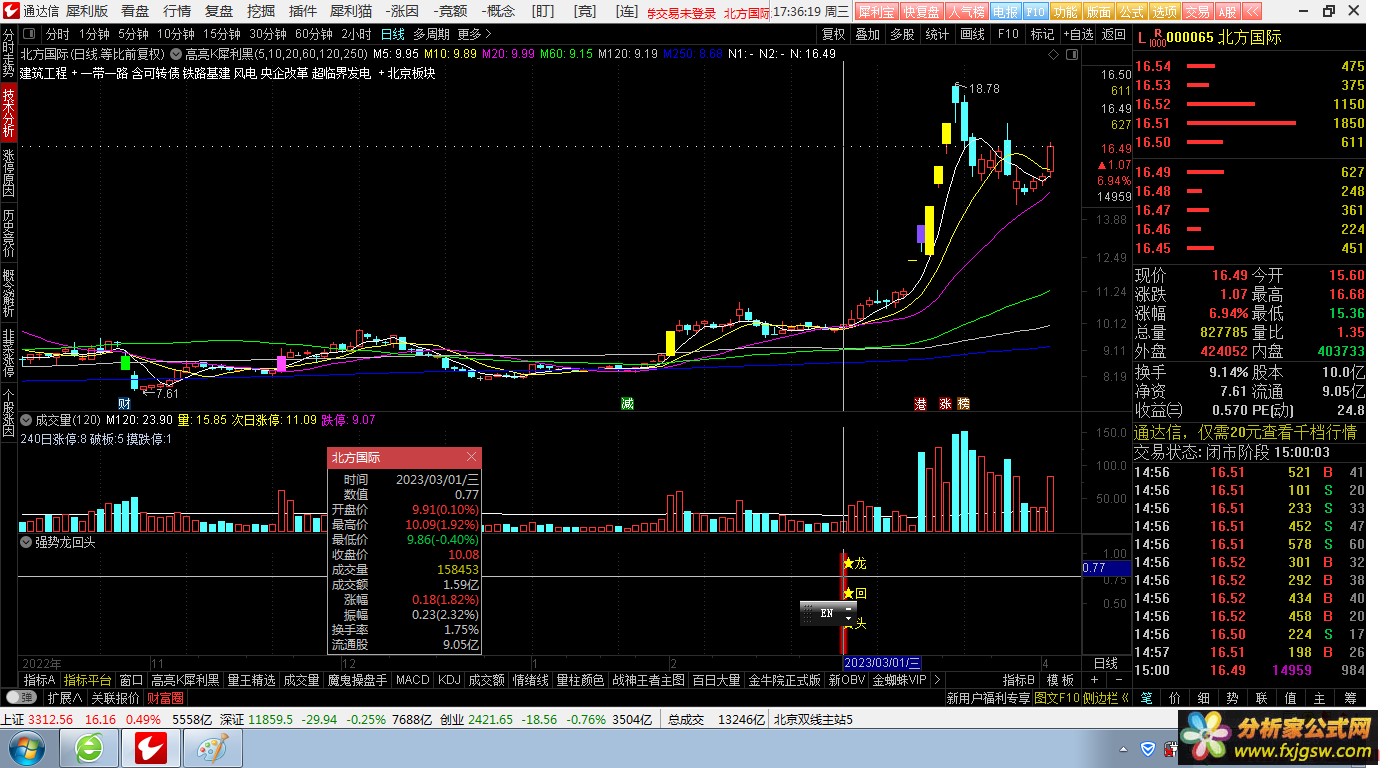
Task: Open the 插件 menu
Action: [x=303, y=12]
